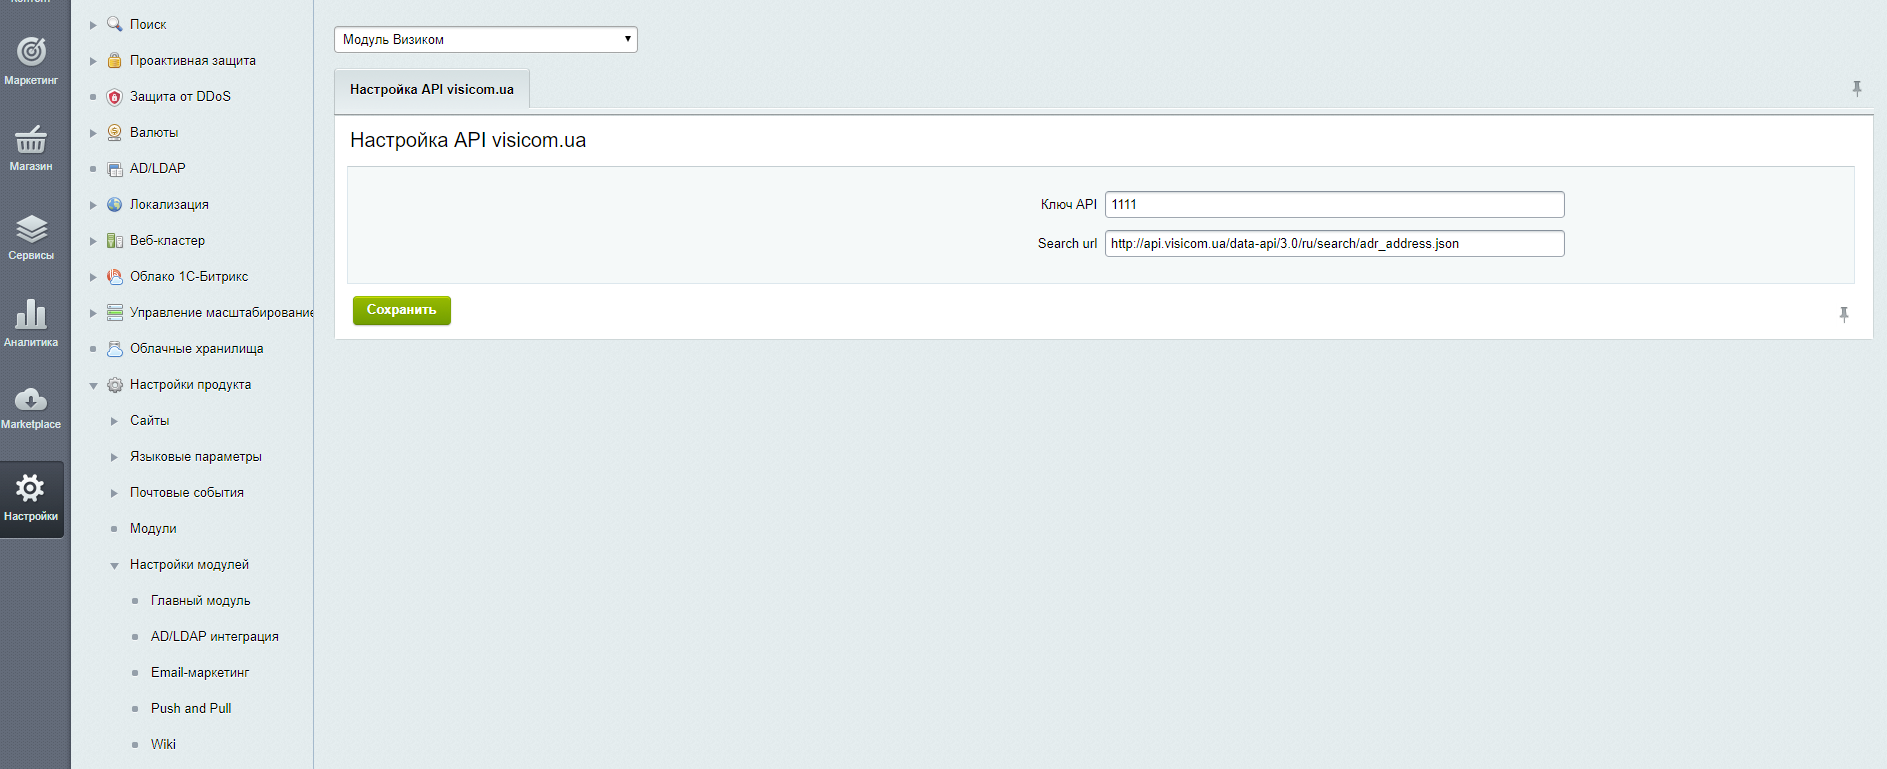This screenshot has width=1887, height=769.
Task: Open the Защита от DDoS link
Action: click(x=180, y=96)
